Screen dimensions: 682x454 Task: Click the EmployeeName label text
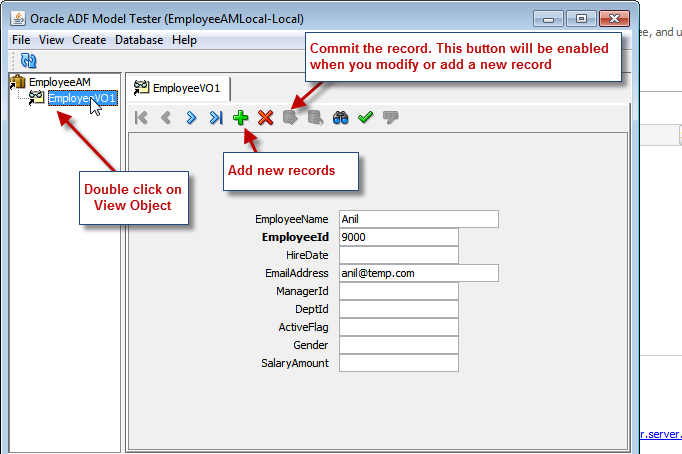292,219
